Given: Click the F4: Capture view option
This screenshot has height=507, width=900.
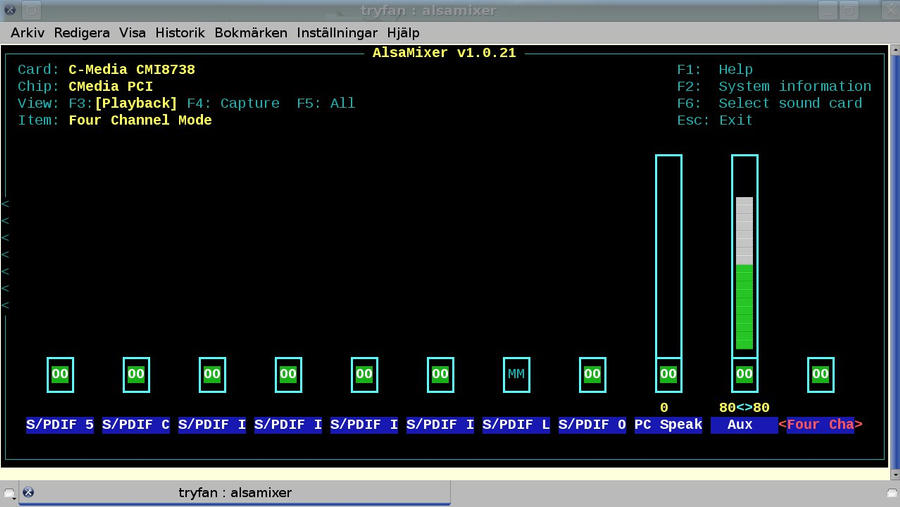Looking at the screenshot, I should point(233,103).
